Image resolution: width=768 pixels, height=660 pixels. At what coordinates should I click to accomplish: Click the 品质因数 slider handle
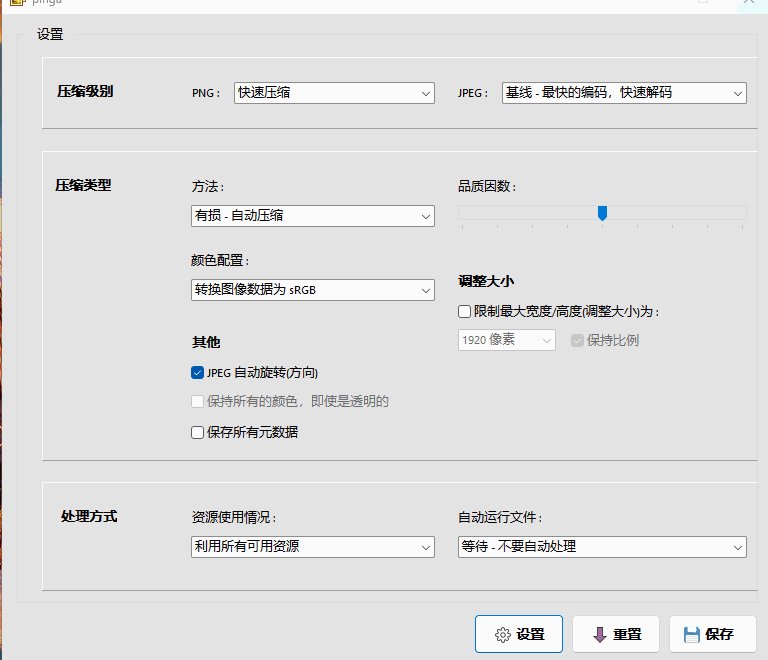[602, 213]
